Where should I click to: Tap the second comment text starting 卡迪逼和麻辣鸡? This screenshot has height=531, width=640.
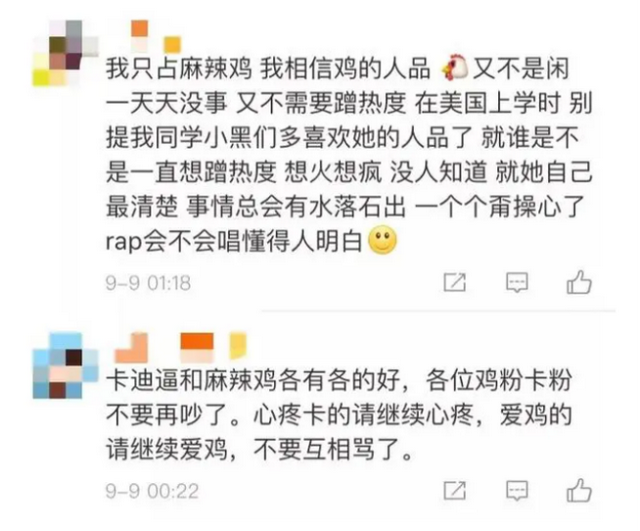click(339, 416)
